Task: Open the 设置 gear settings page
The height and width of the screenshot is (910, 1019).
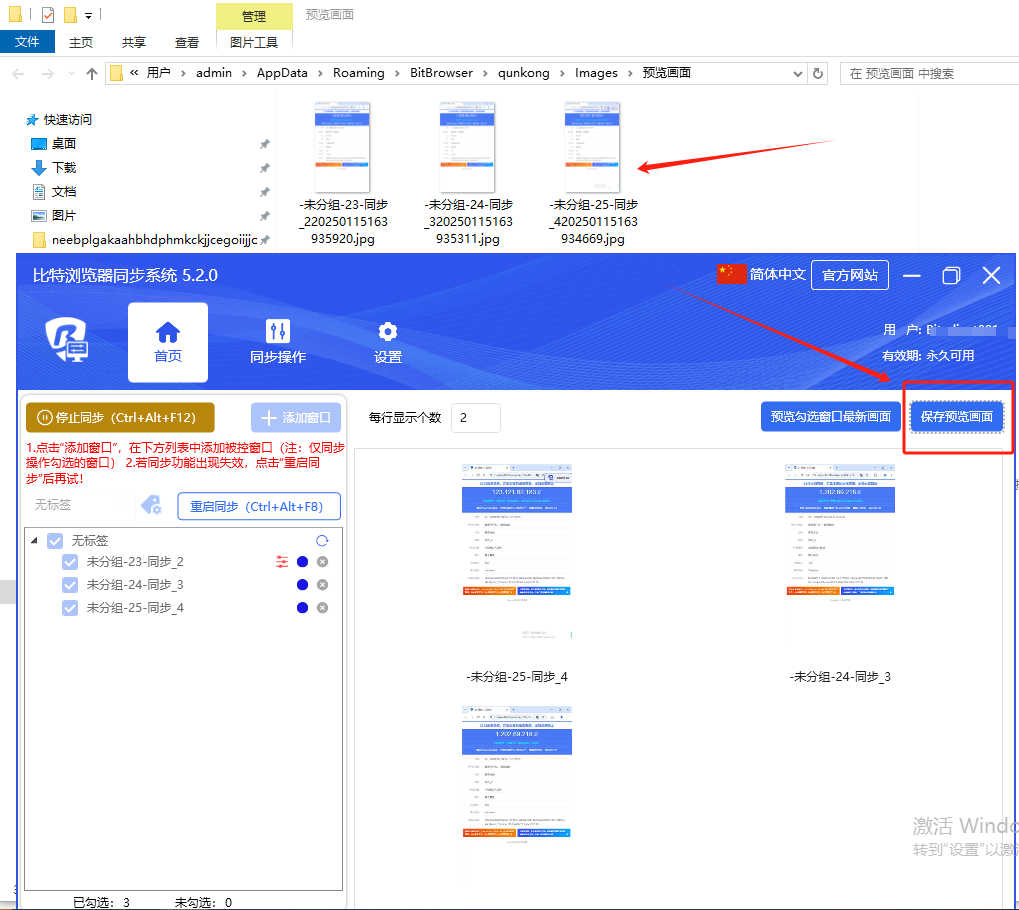Action: 388,342
